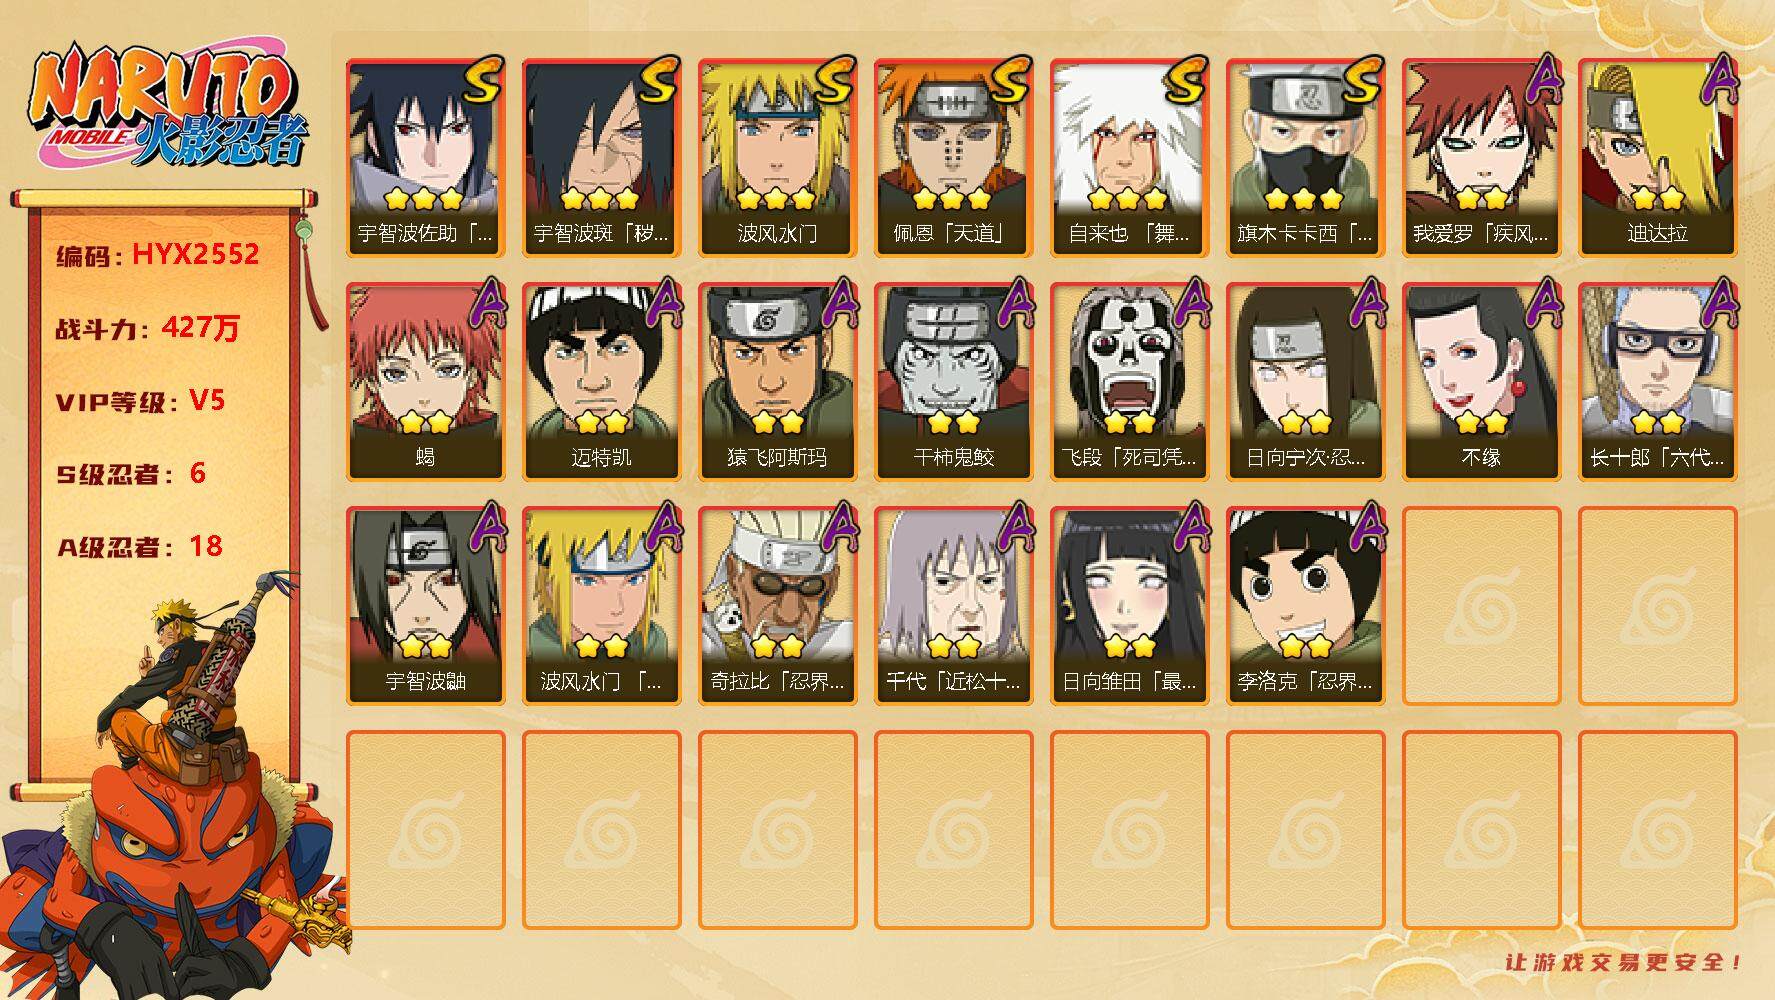Select the 日向雏田 ninja card
This screenshot has height=1000, width=1775.
pyautogui.click(x=1129, y=606)
